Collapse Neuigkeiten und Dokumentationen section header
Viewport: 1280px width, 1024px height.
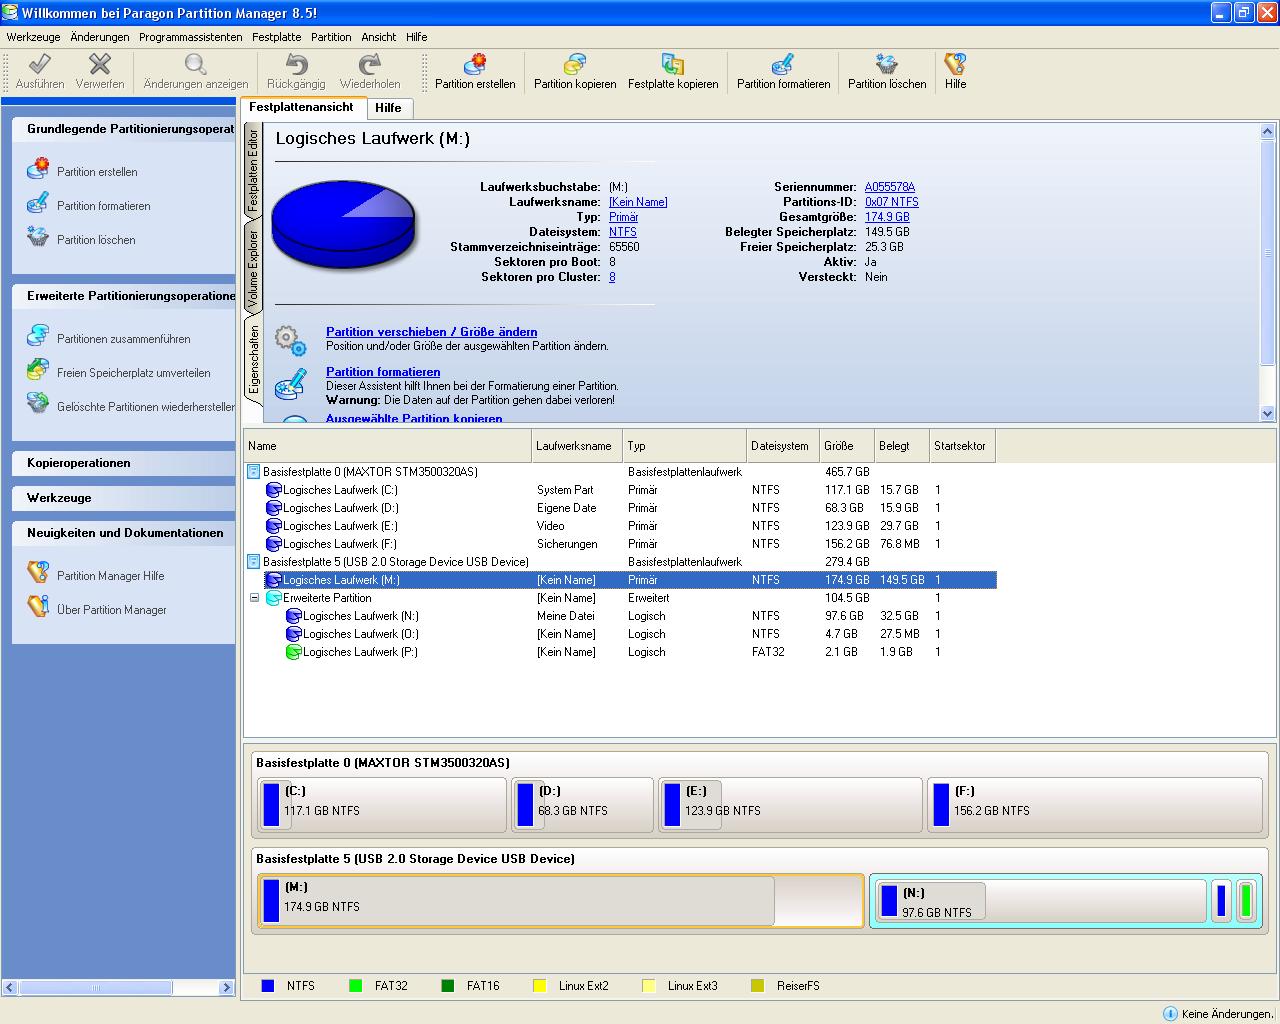click(123, 533)
